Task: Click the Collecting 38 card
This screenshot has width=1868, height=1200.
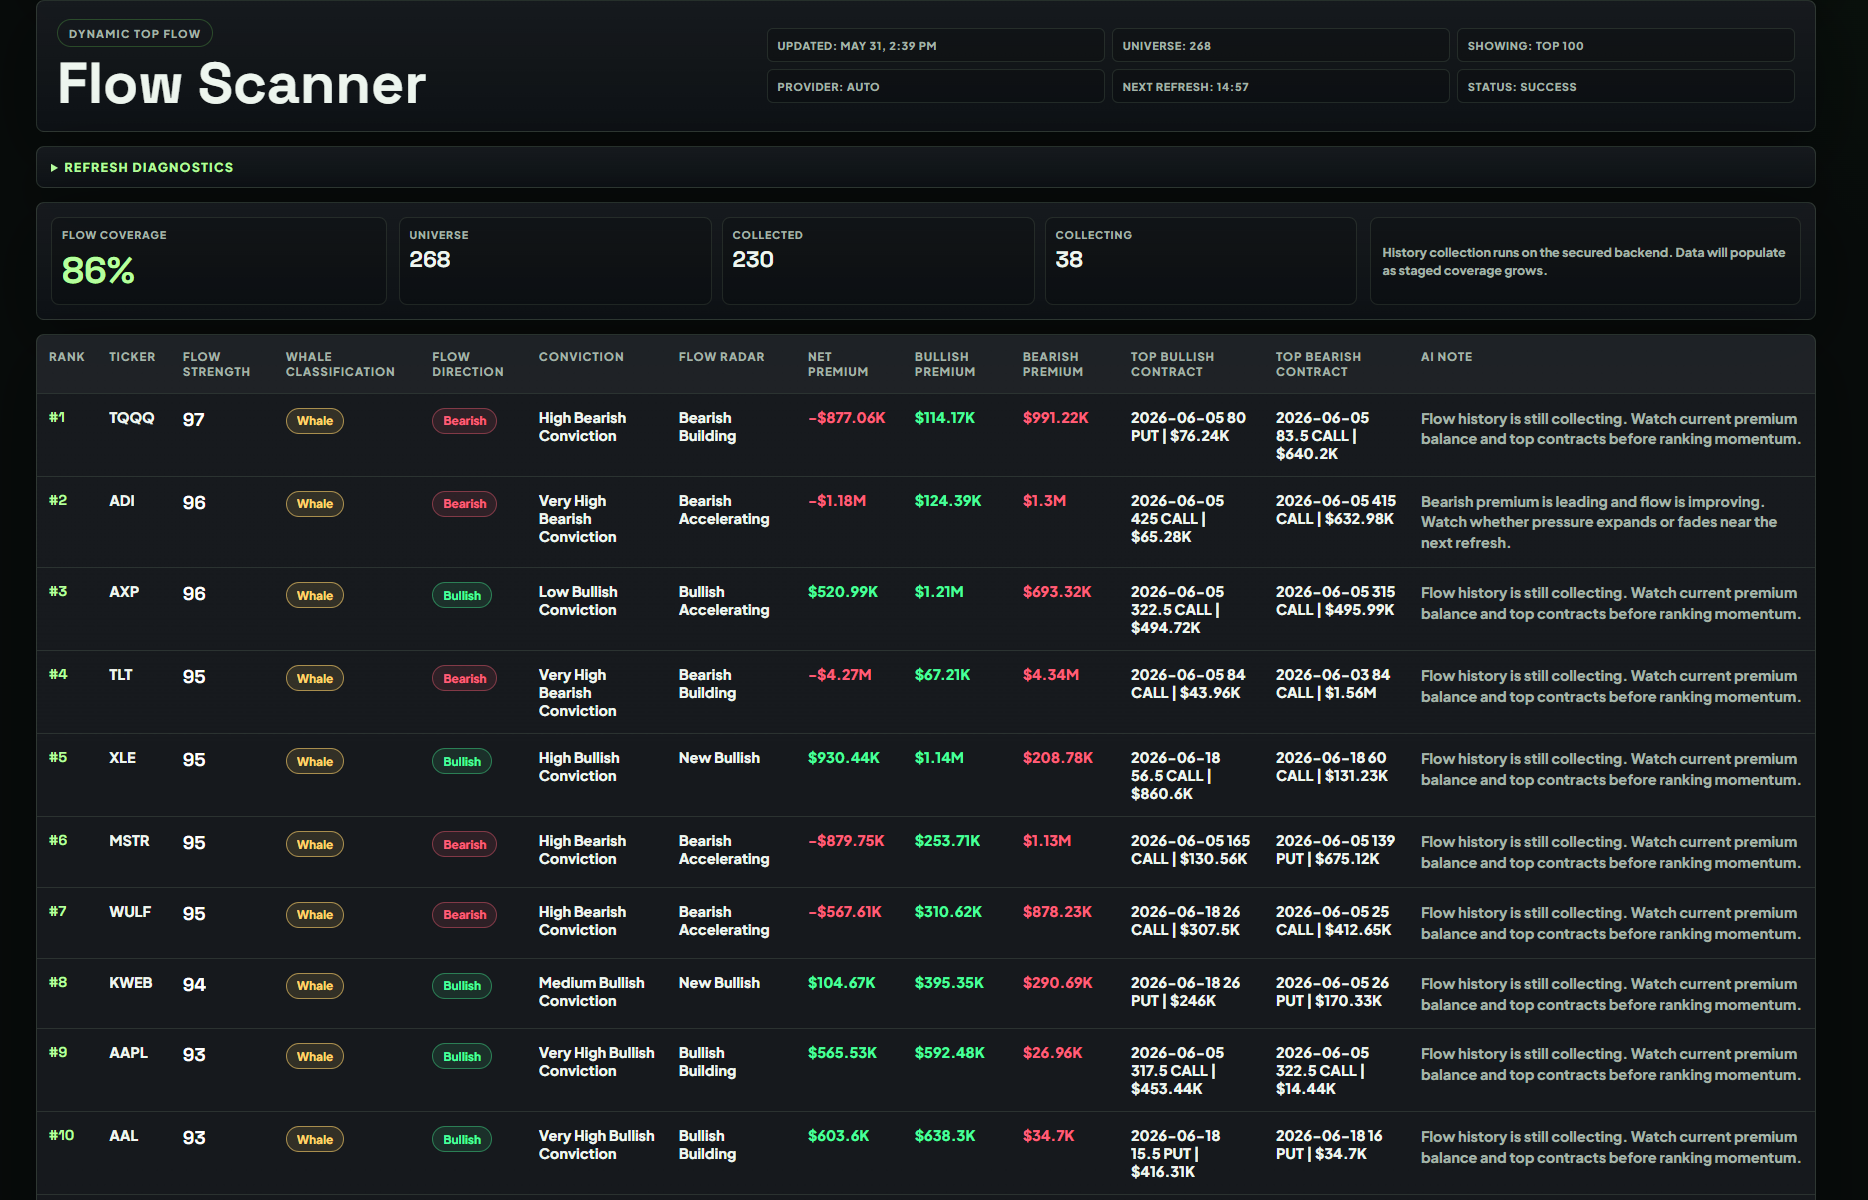Action: click(x=1200, y=261)
